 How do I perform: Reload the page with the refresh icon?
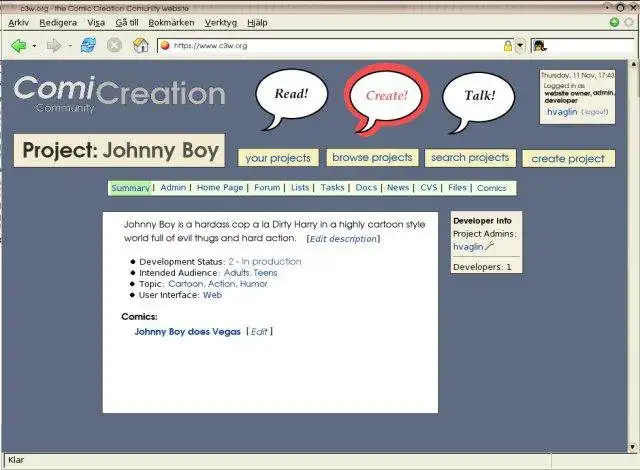89,45
